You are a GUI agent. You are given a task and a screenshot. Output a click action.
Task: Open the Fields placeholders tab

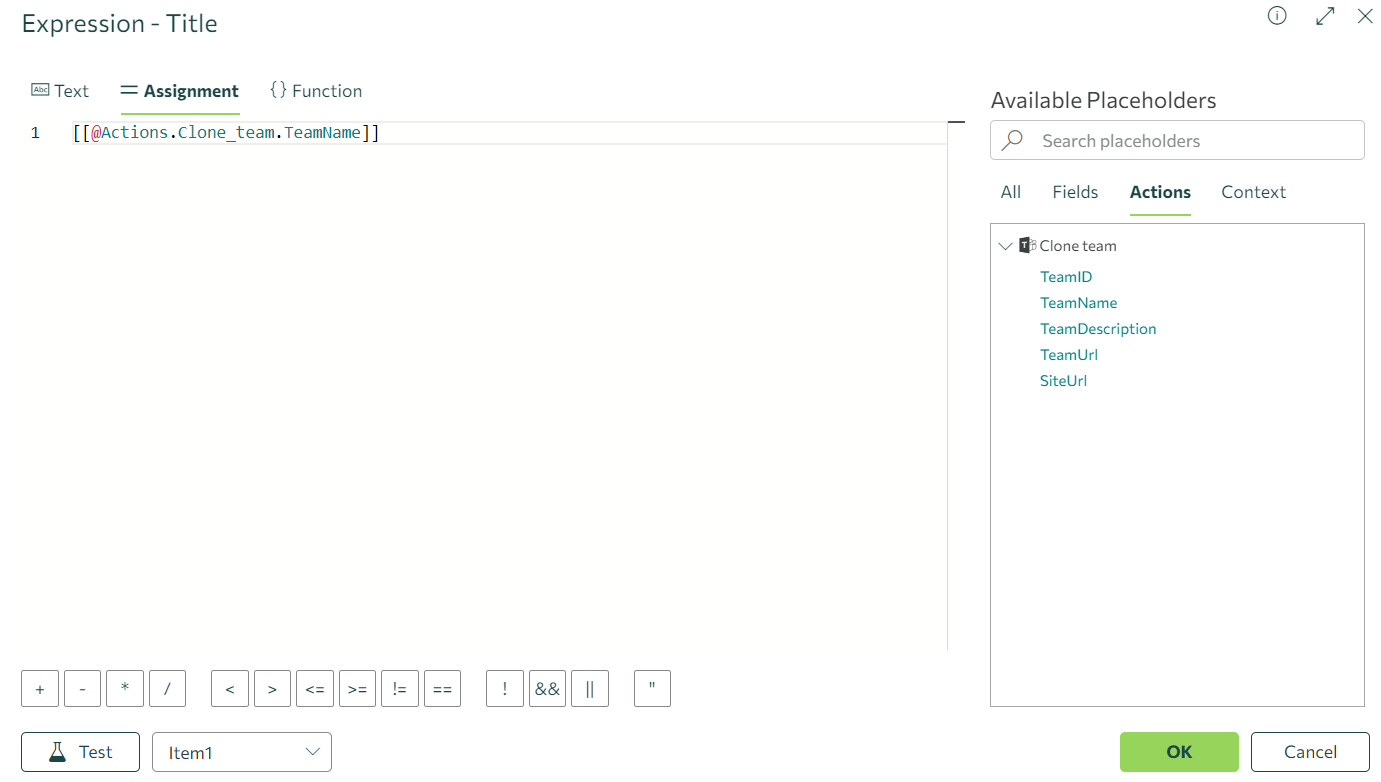[x=1075, y=192]
